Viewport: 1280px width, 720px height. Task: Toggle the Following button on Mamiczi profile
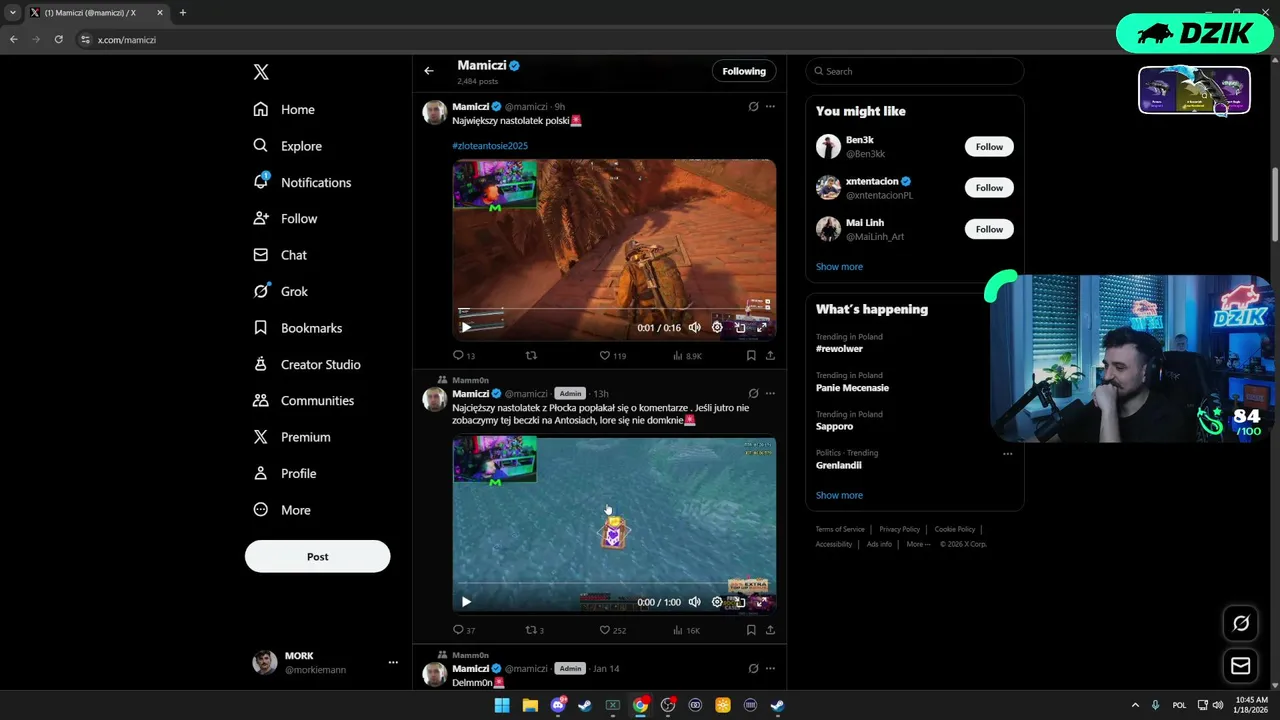point(744,71)
